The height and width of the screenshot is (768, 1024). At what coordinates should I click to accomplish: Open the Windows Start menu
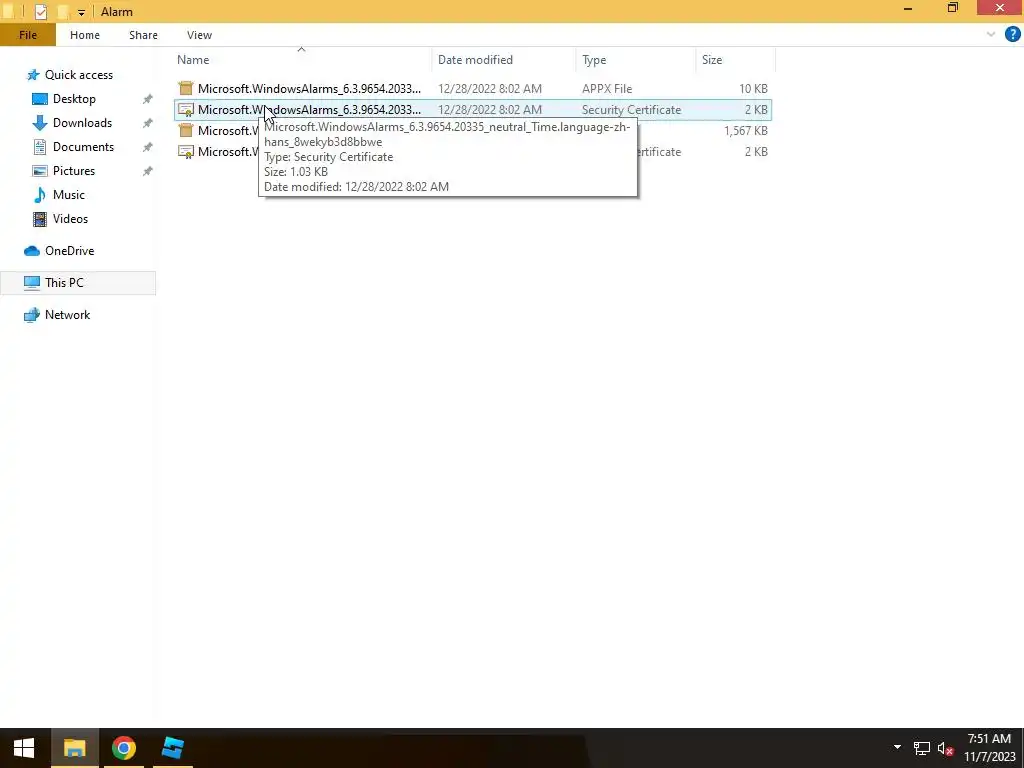pyautogui.click(x=24, y=748)
